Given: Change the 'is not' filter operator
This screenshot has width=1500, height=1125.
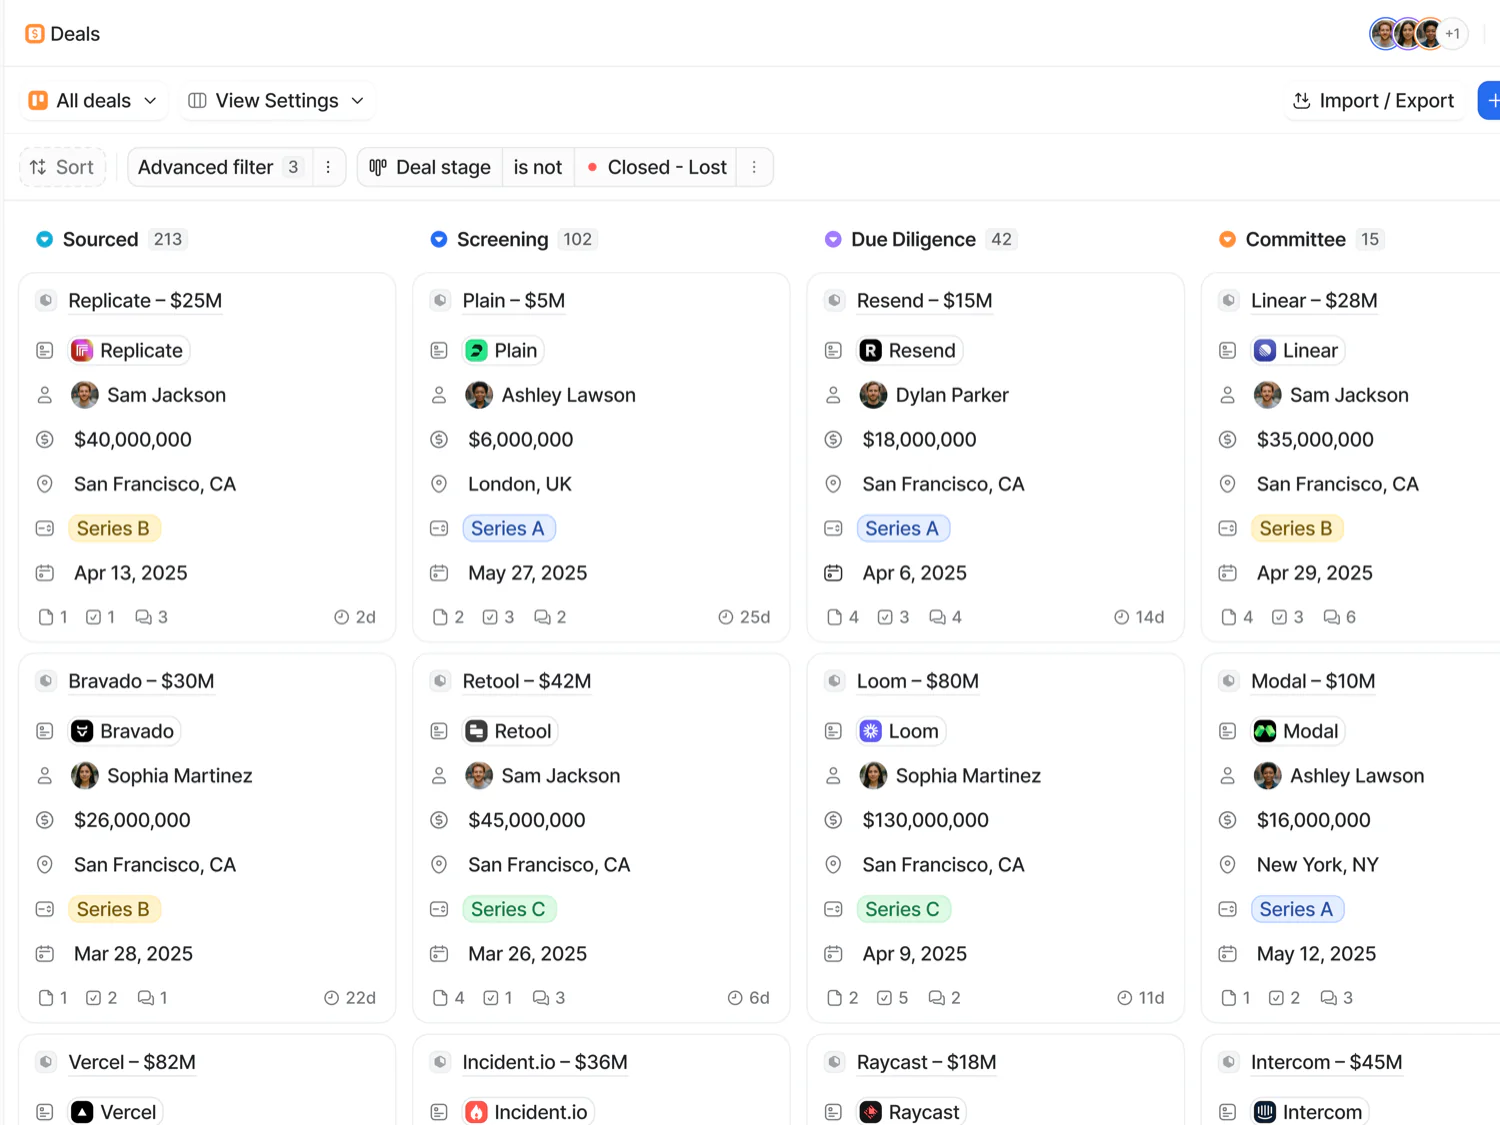Looking at the screenshot, I should 538,168.
